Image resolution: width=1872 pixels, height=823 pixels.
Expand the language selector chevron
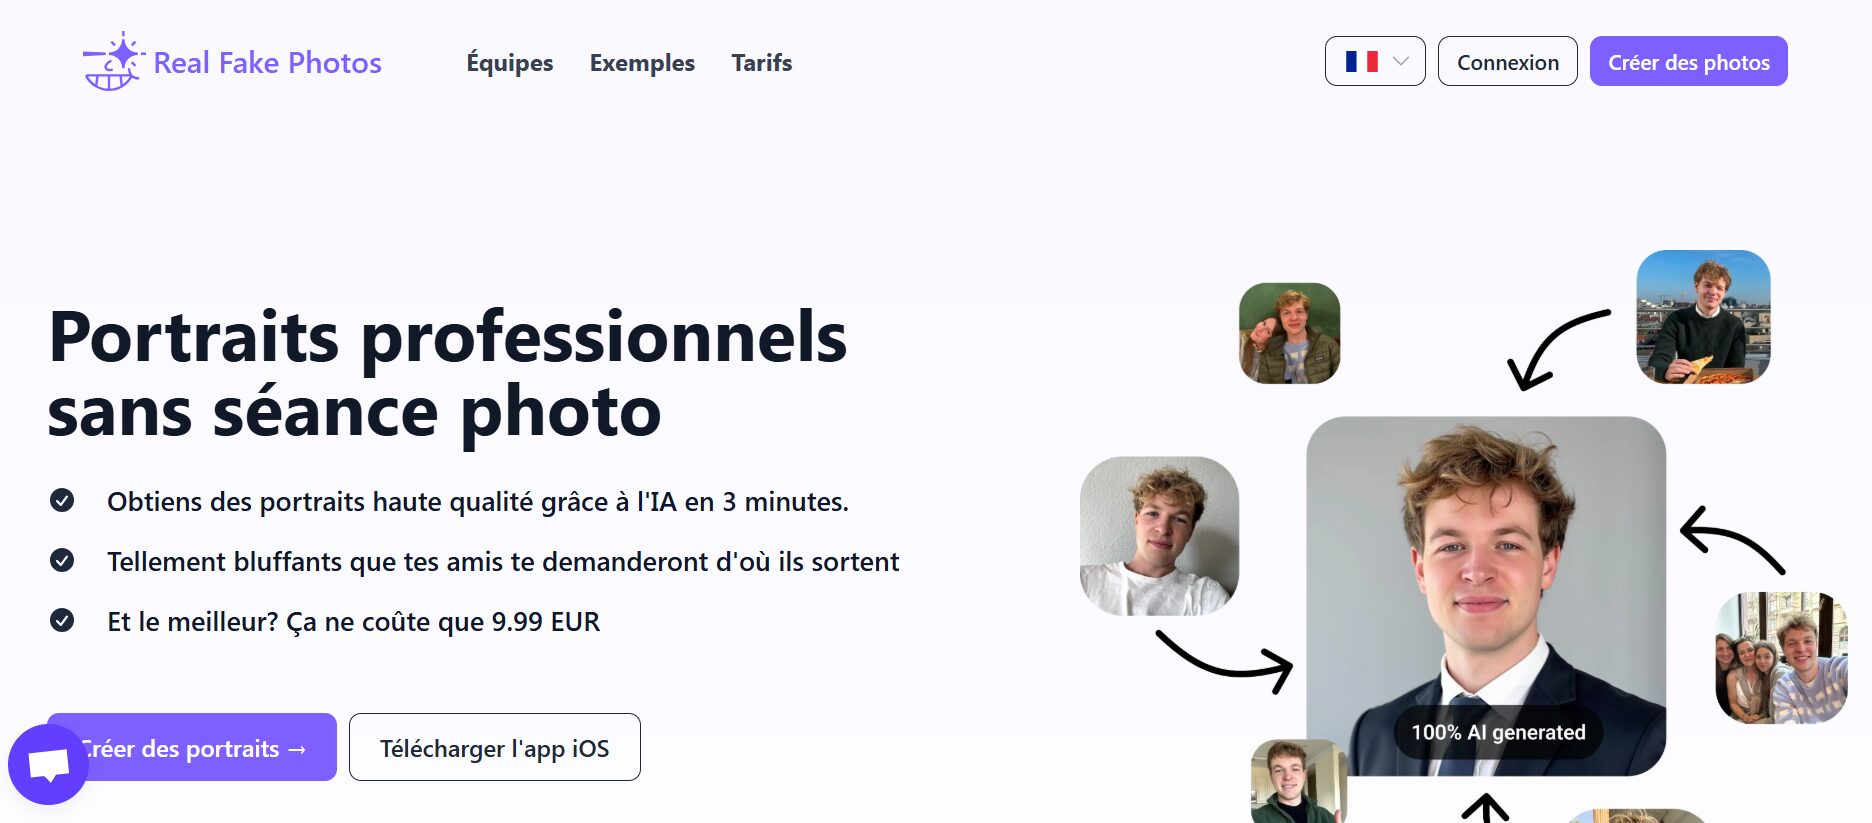[x=1401, y=62]
